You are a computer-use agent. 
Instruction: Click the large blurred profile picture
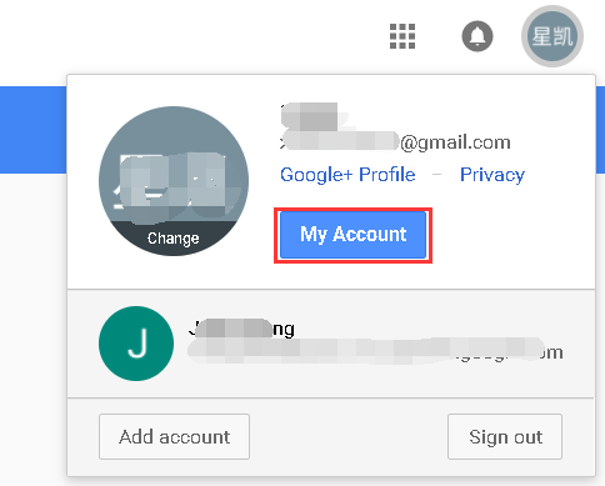click(173, 180)
